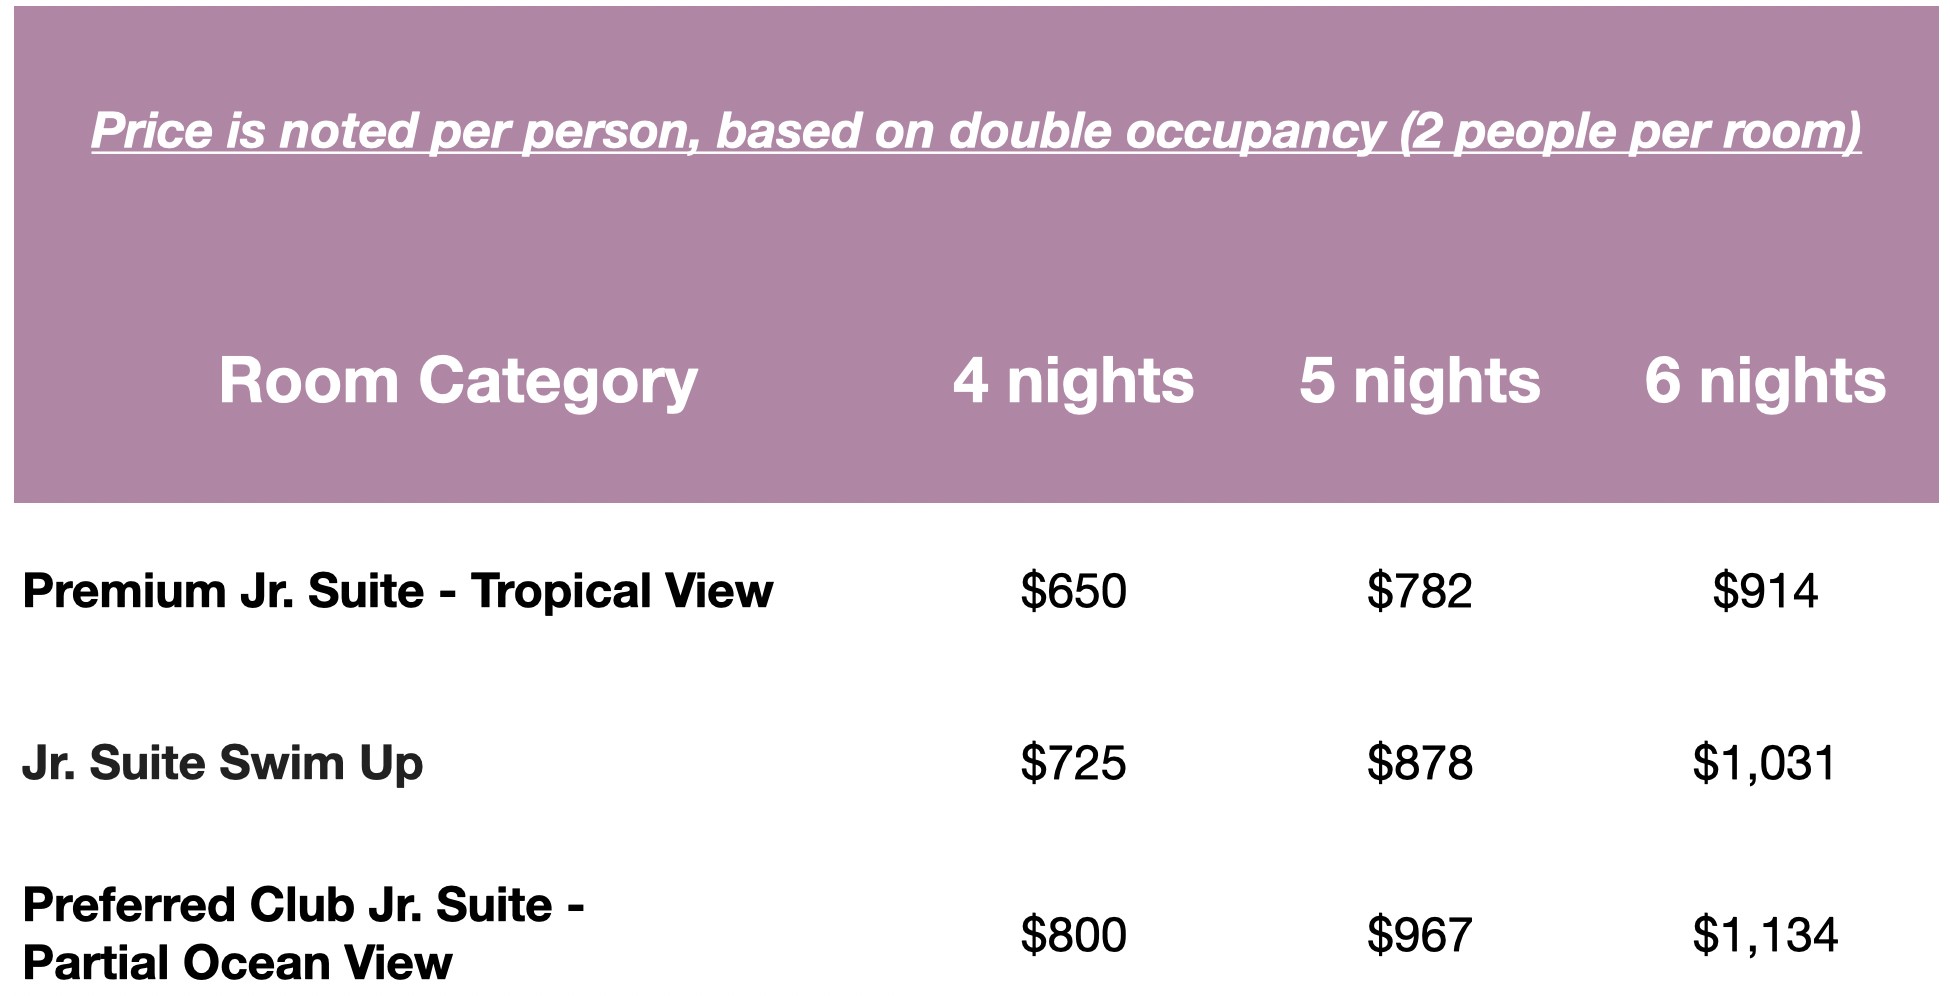Click 'Partial Ocean View' text line
The image size is (1950, 996).
click(237, 963)
